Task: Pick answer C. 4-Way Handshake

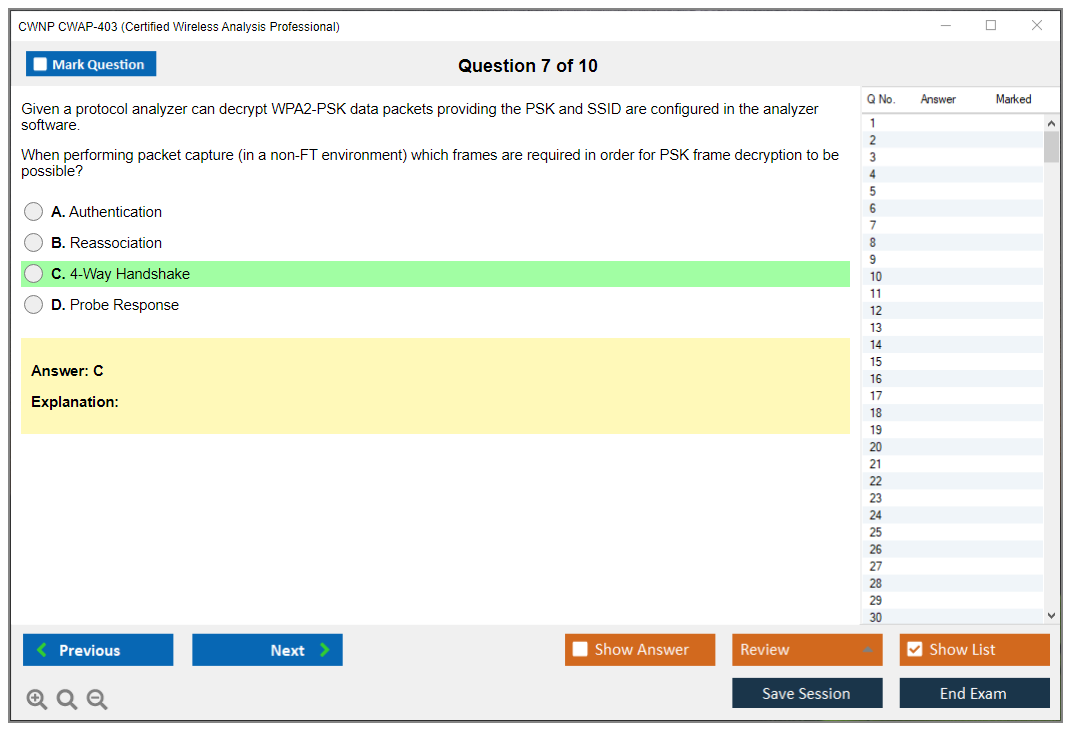Action: [34, 274]
